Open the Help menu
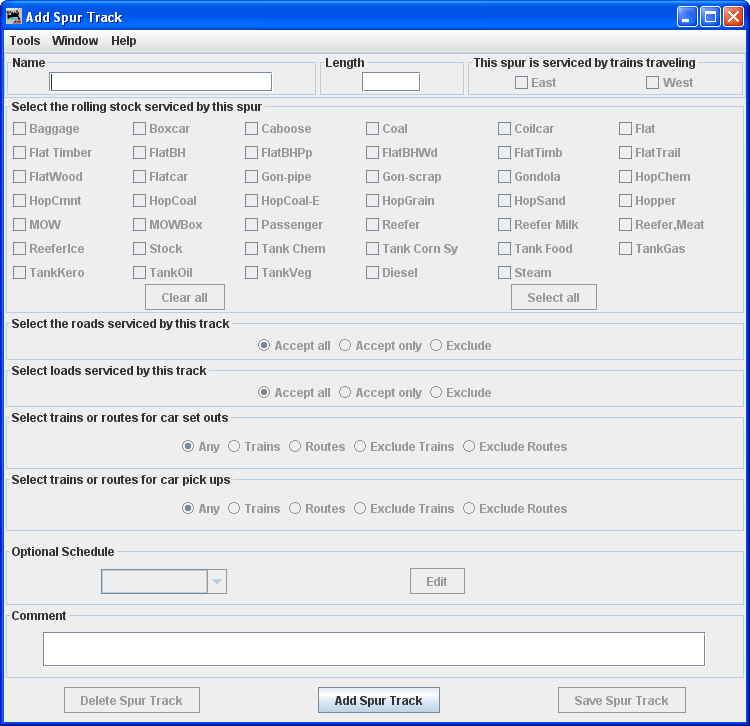Image resolution: width=750 pixels, height=726 pixels. point(124,41)
